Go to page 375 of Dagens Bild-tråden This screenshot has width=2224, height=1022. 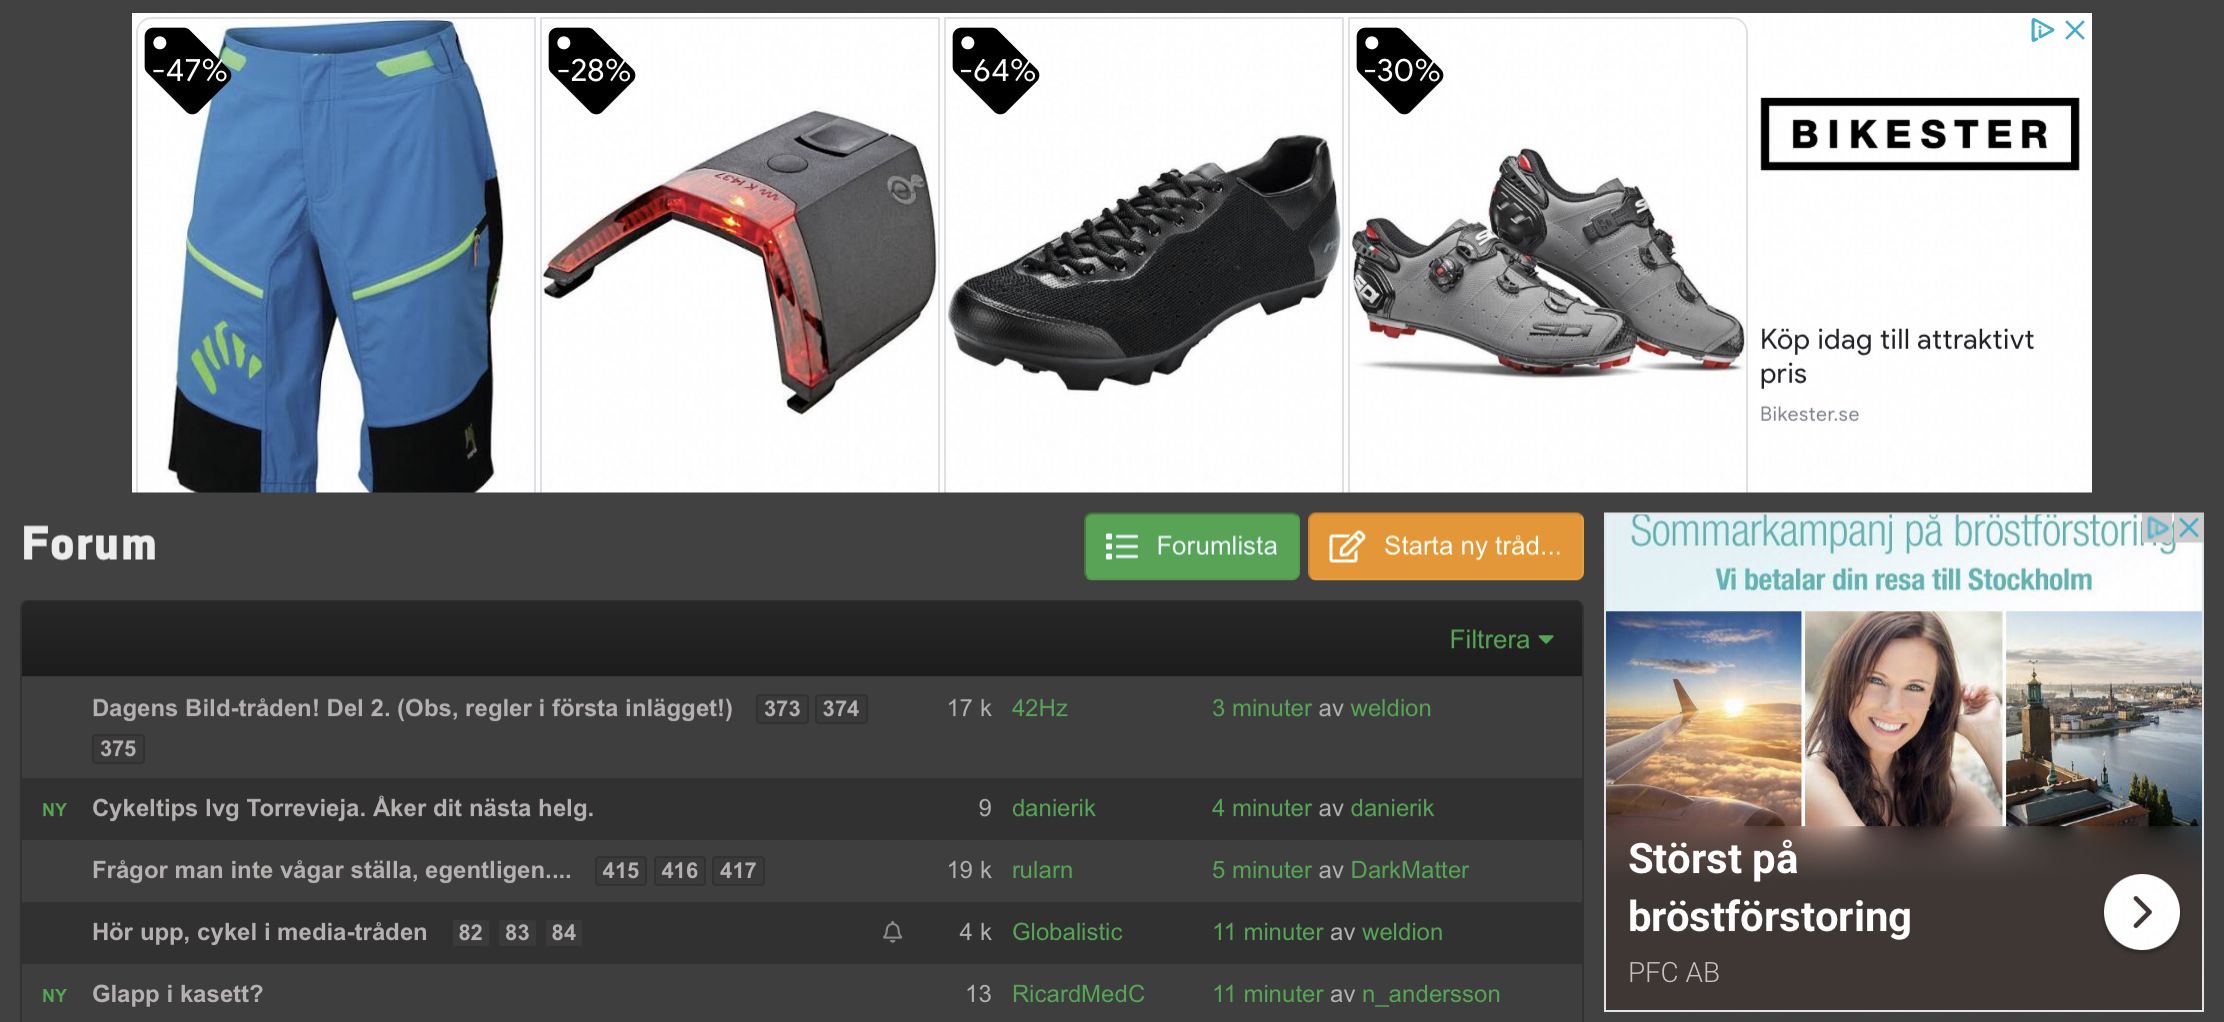[118, 748]
